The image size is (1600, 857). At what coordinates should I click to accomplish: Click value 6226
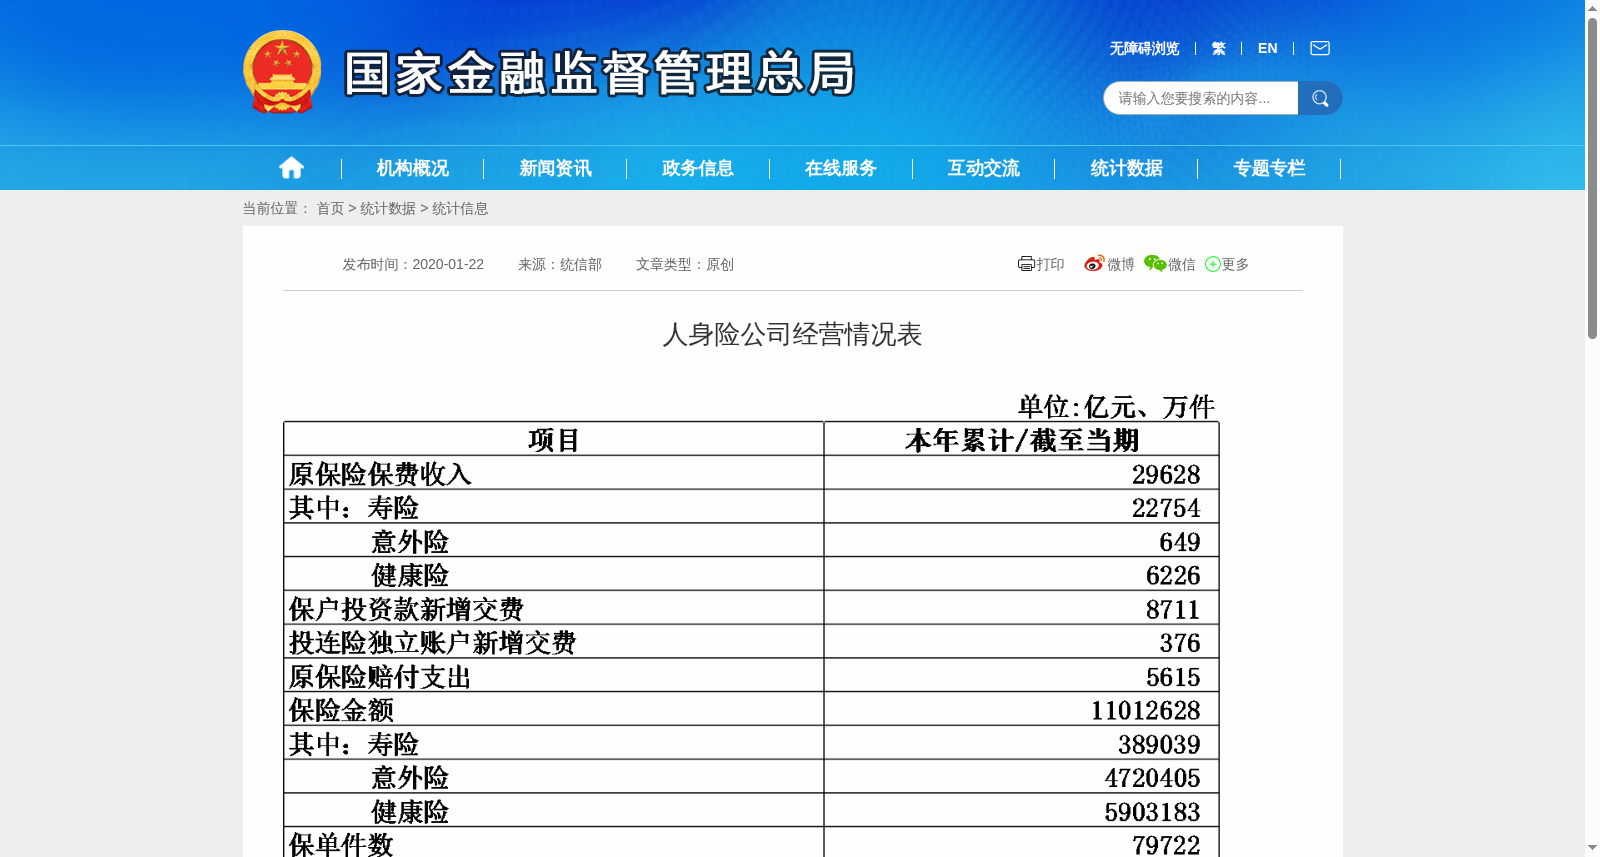pyautogui.click(x=1173, y=575)
